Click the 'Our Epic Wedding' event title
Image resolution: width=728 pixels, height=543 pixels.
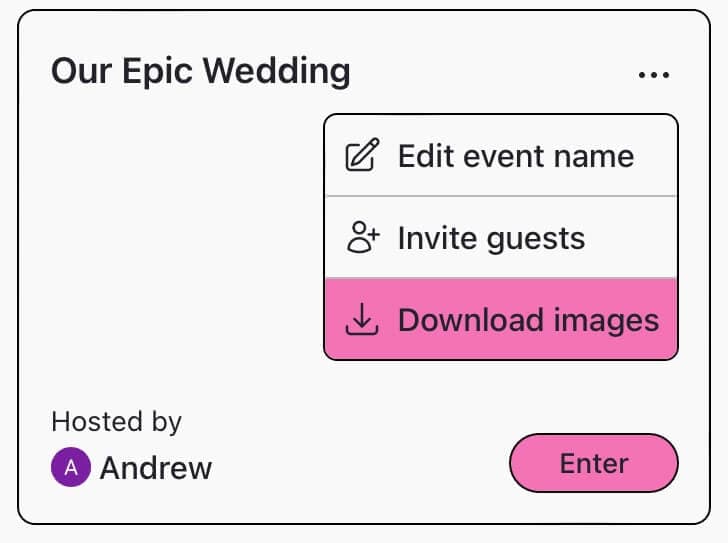[201, 72]
